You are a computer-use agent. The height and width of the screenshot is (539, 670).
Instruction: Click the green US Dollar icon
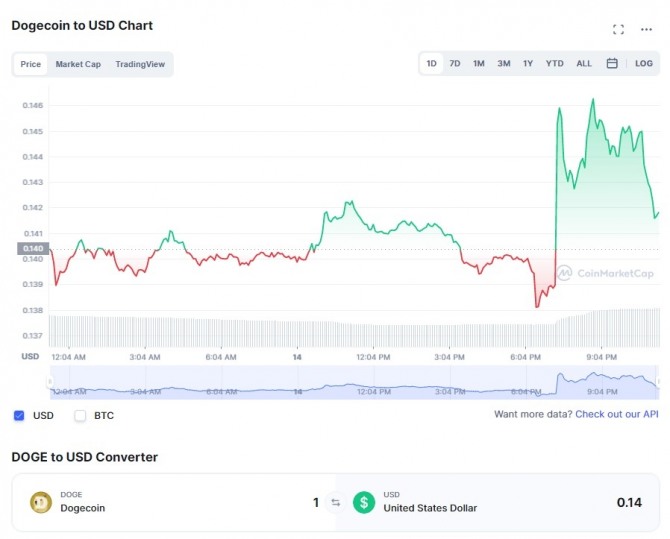pyautogui.click(x=364, y=502)
